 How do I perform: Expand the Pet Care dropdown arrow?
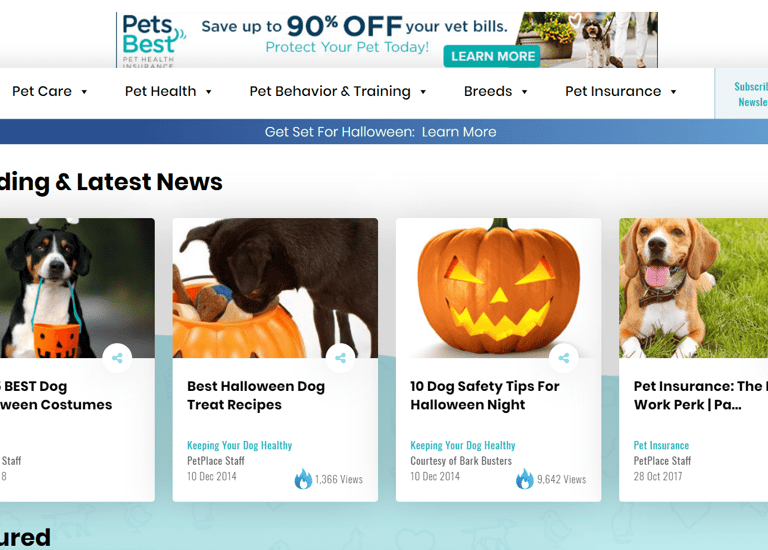click(x=84, y=92)
